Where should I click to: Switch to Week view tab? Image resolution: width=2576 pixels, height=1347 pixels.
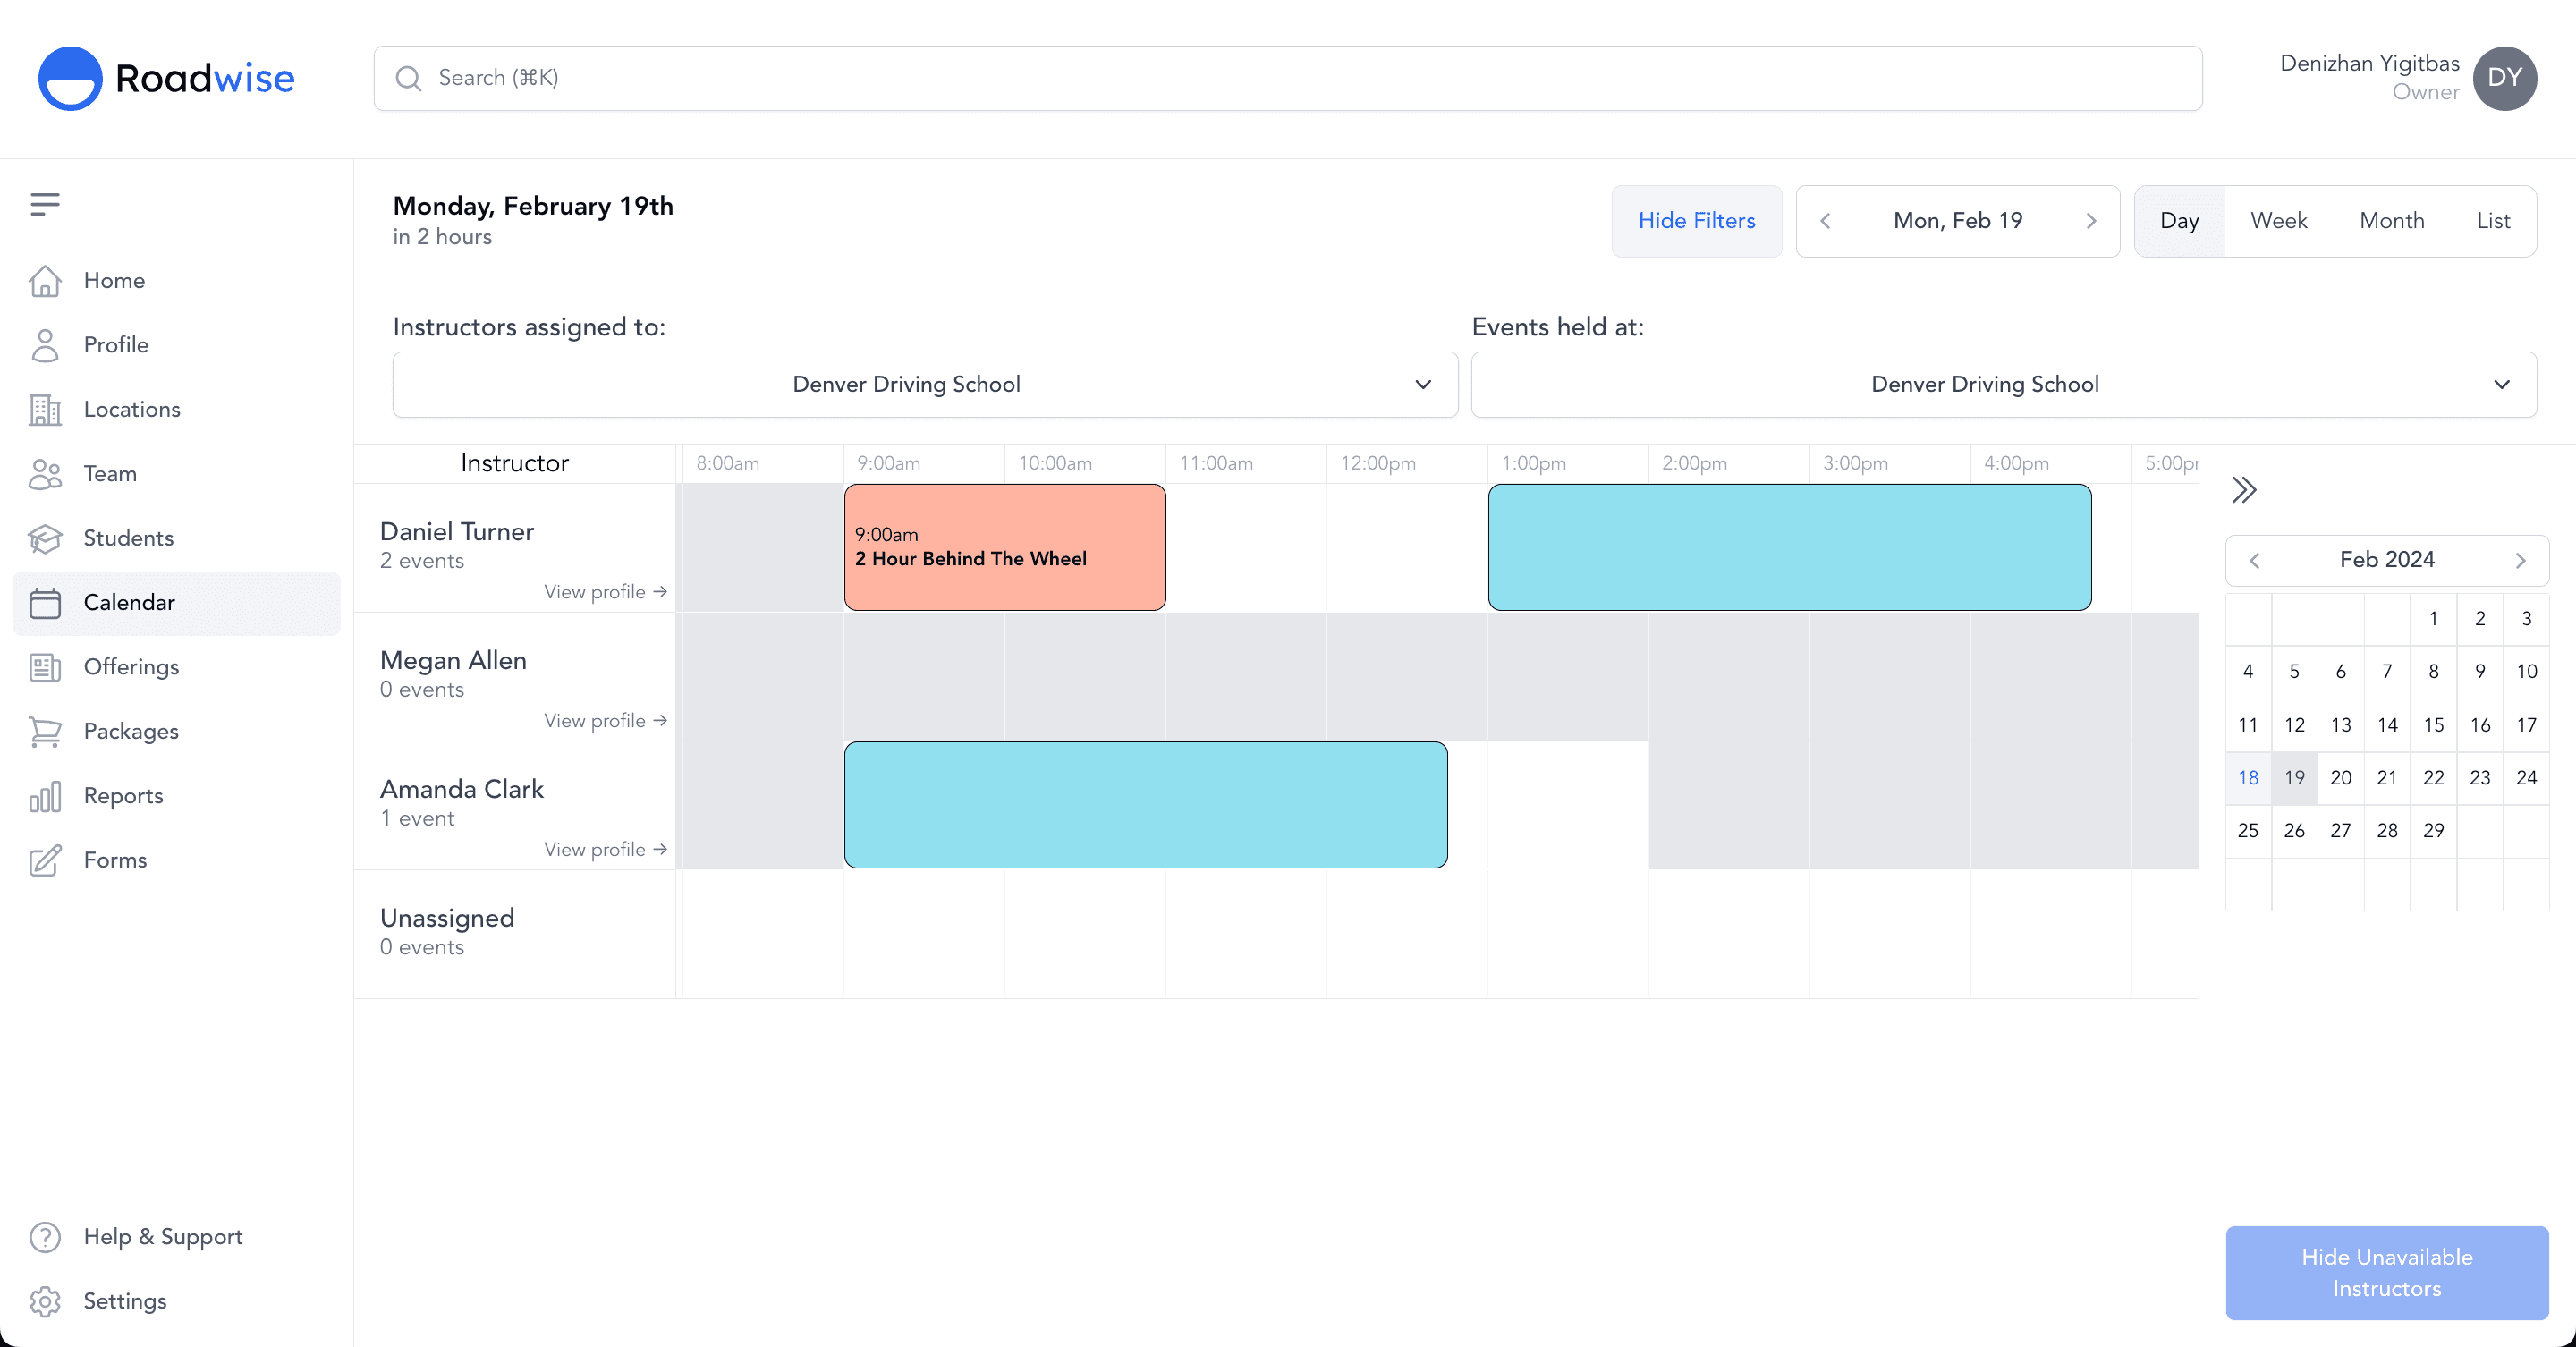(x=2278, y=220)
